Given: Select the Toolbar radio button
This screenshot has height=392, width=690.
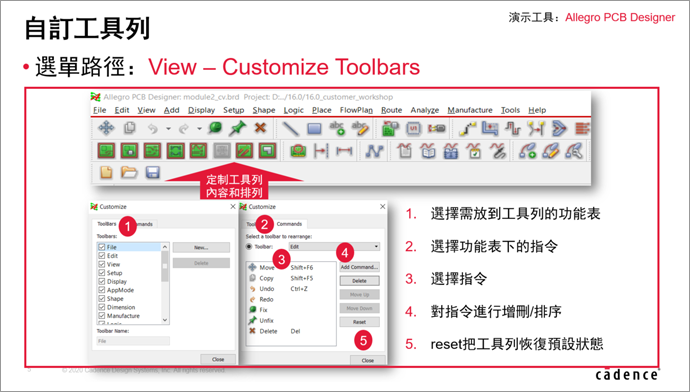Looking at the screenshot, I should pos(249,246).
